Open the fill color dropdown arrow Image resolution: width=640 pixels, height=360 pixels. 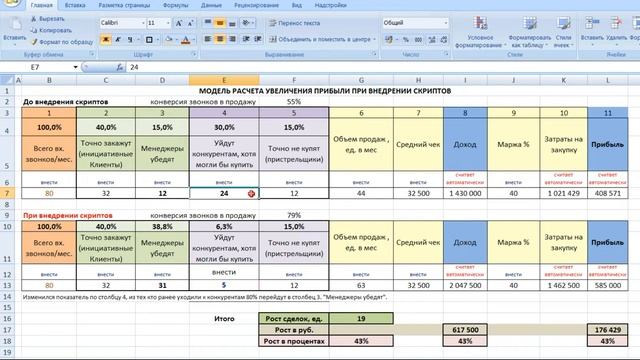click(176, 40)
